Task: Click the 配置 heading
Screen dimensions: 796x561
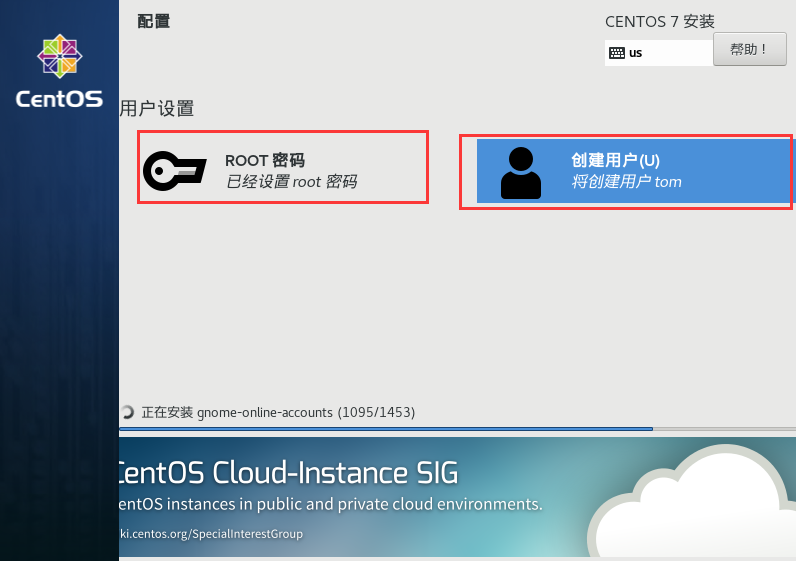Action: 154,21
